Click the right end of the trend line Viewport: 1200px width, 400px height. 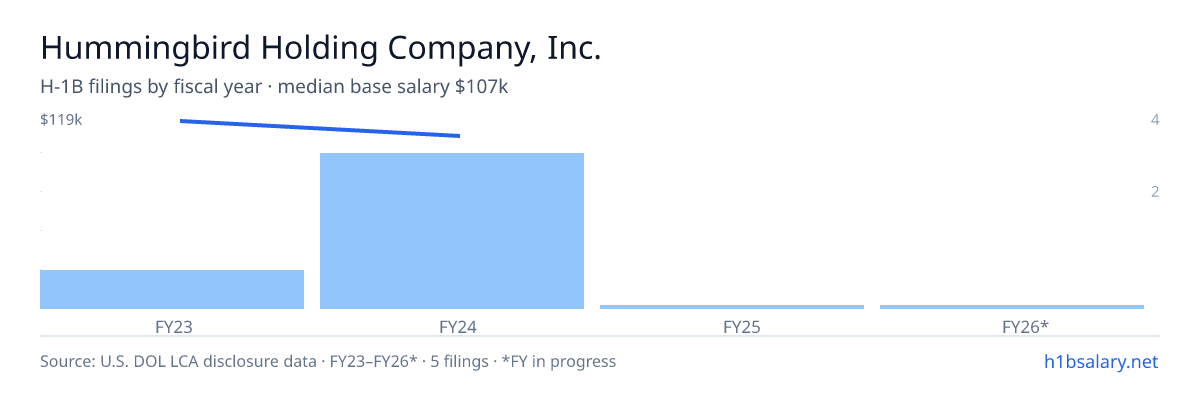click(x=459, y=136)
